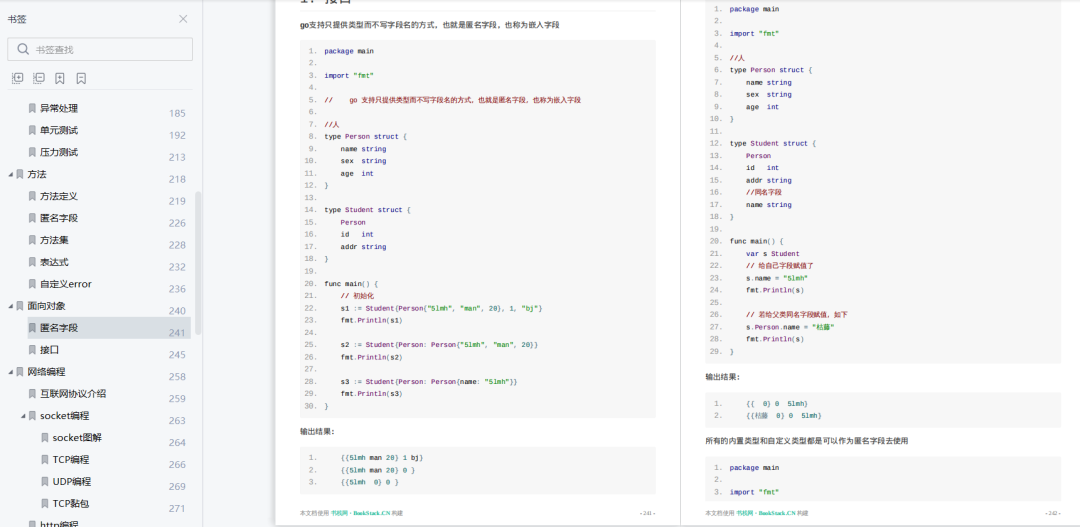Screen dimensions: 1080x527
Task: Click the collapse all bookmarks icon
Action: coord(39,78)
